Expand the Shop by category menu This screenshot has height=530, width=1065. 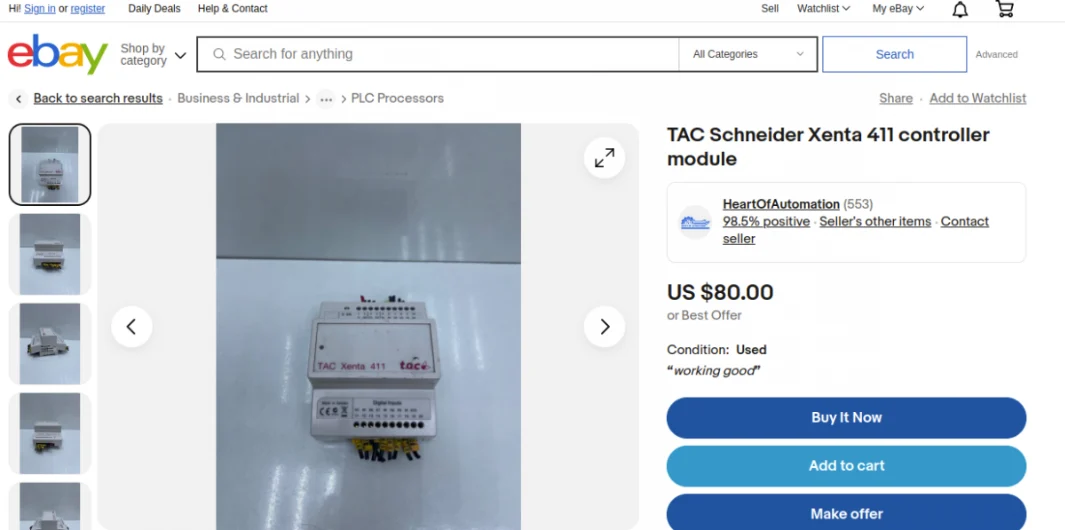point(153,54)
